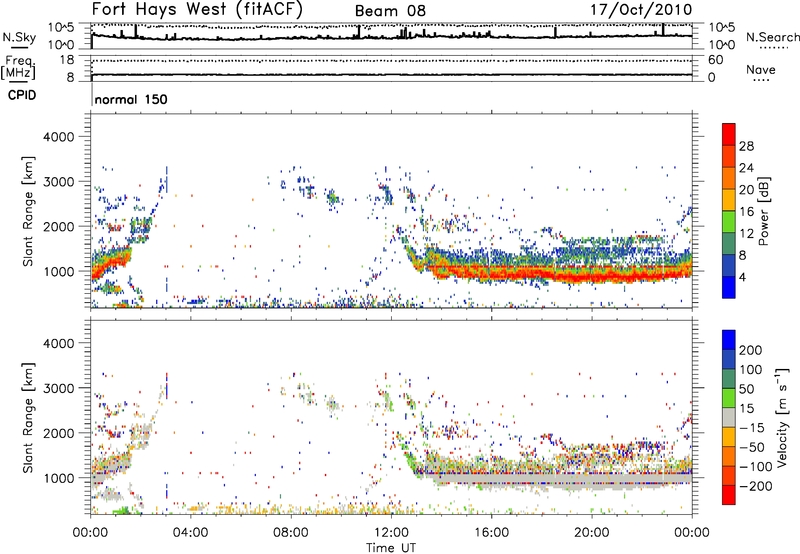Image resolution: width=800 pixels, height=554 pixels.
Task: Click the '18' tick on the frequency axis
Action: (66, 60)
